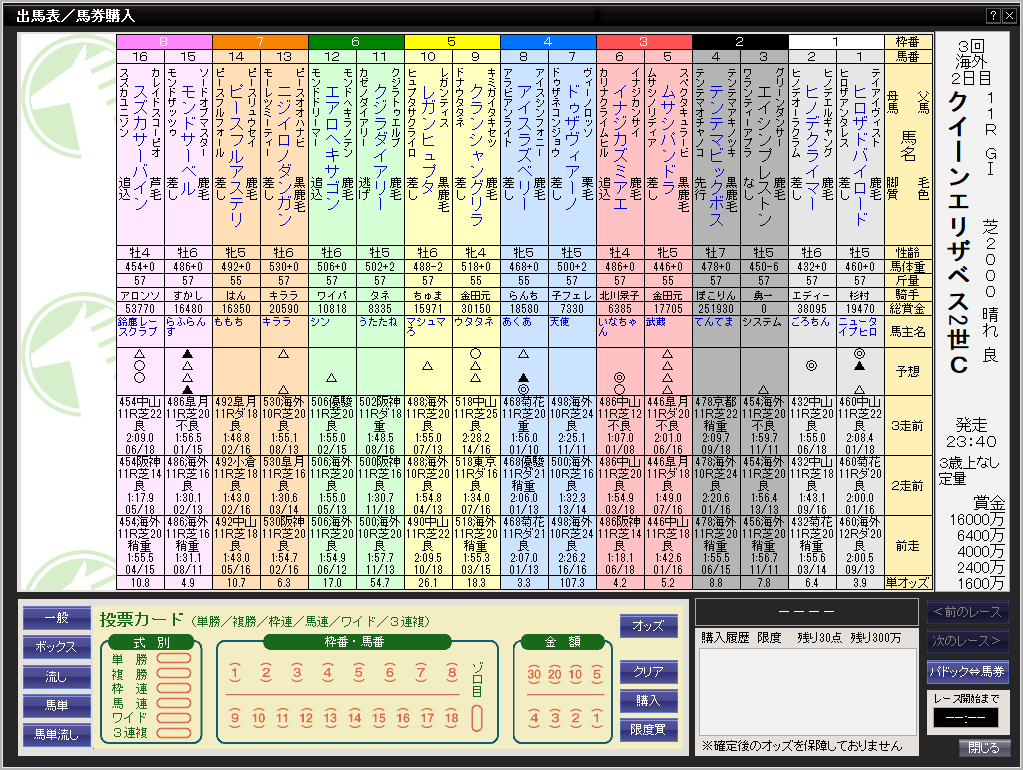Viewport: 1023px width, 770px height.
Task: Select the ワイド bet type oval
Action: click(x=174, y=718)
